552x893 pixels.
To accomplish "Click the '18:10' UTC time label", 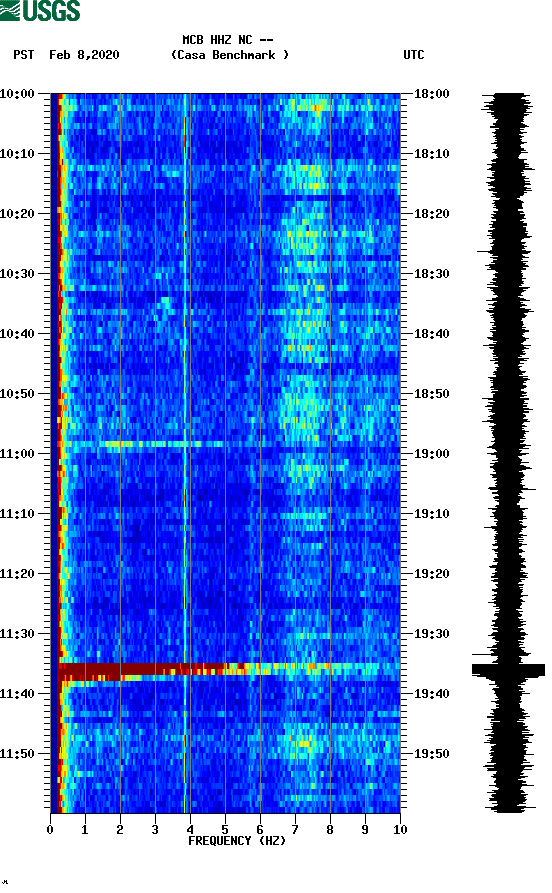I will [432, 154].
